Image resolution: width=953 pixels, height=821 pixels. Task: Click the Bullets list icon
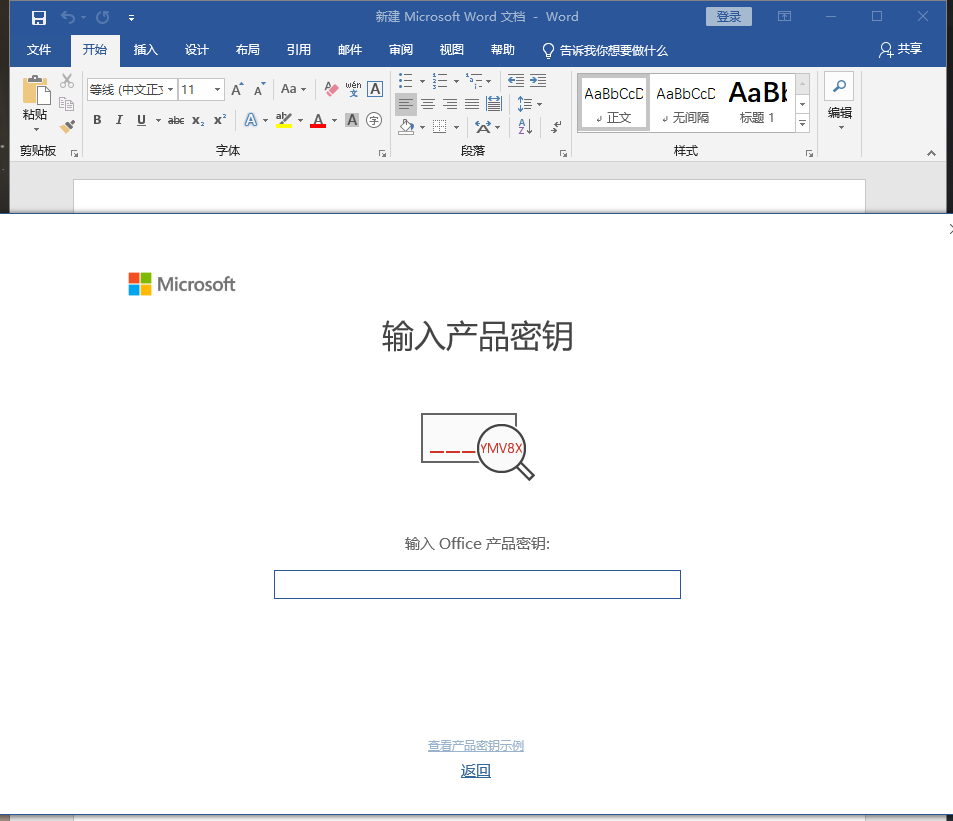tap(405, 81)
